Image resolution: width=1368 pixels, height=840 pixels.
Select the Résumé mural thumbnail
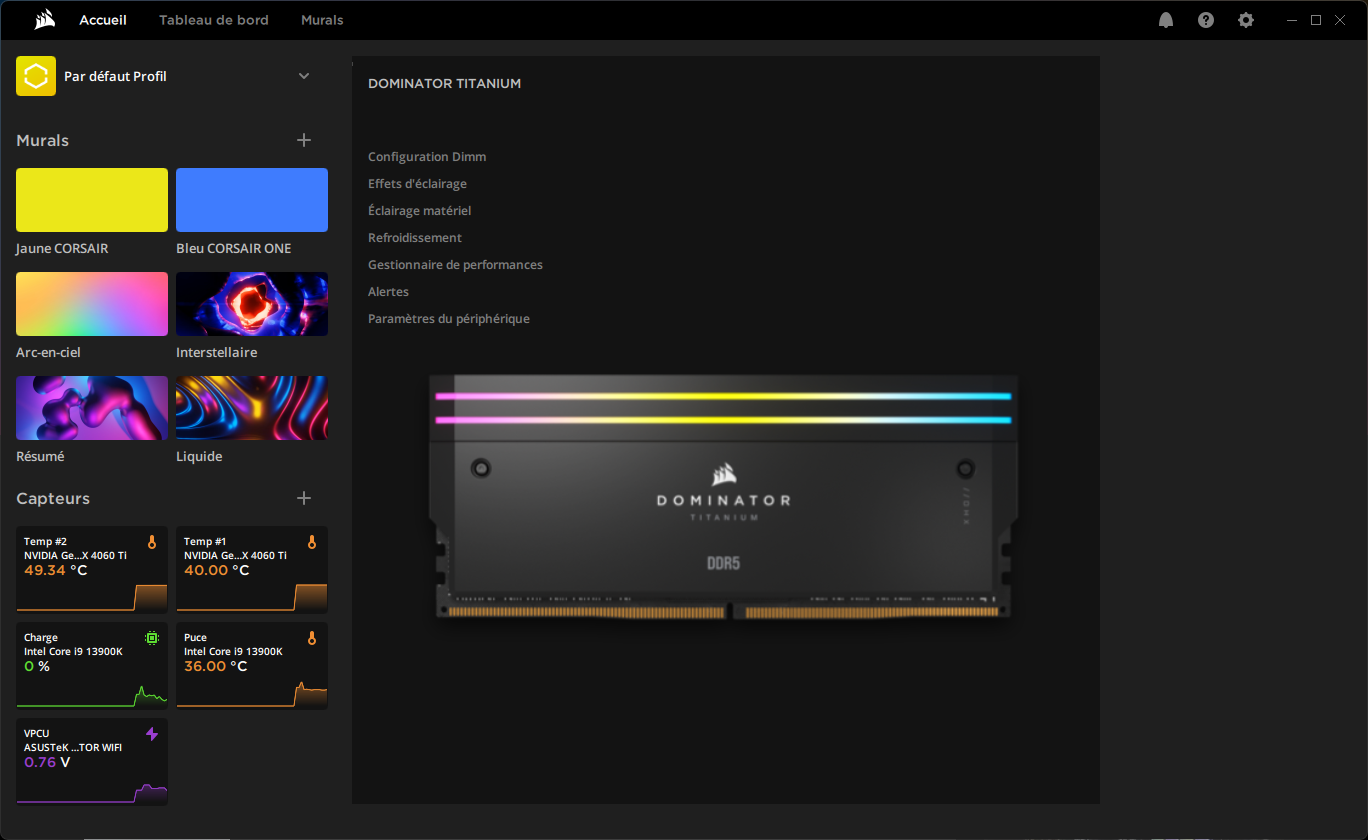92,408
